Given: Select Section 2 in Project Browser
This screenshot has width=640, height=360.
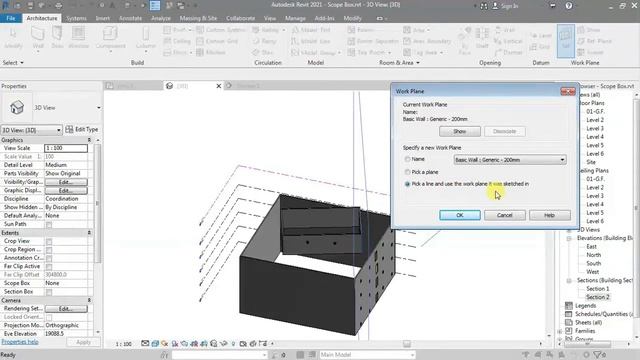Looking at the screenshot, I should (x=598, y=297).
